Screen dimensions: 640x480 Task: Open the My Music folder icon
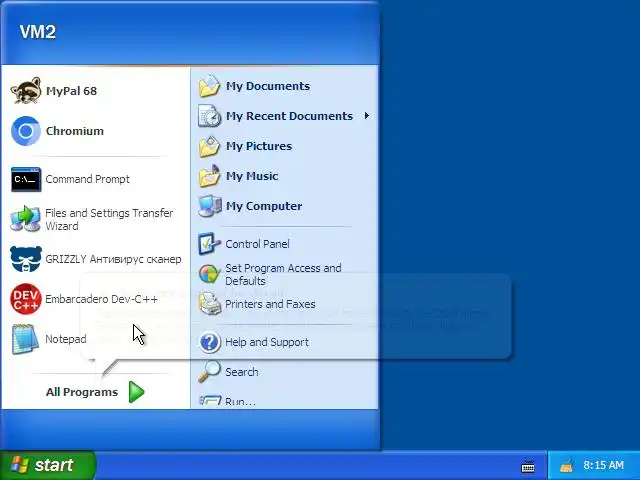[x=209, y=176]
